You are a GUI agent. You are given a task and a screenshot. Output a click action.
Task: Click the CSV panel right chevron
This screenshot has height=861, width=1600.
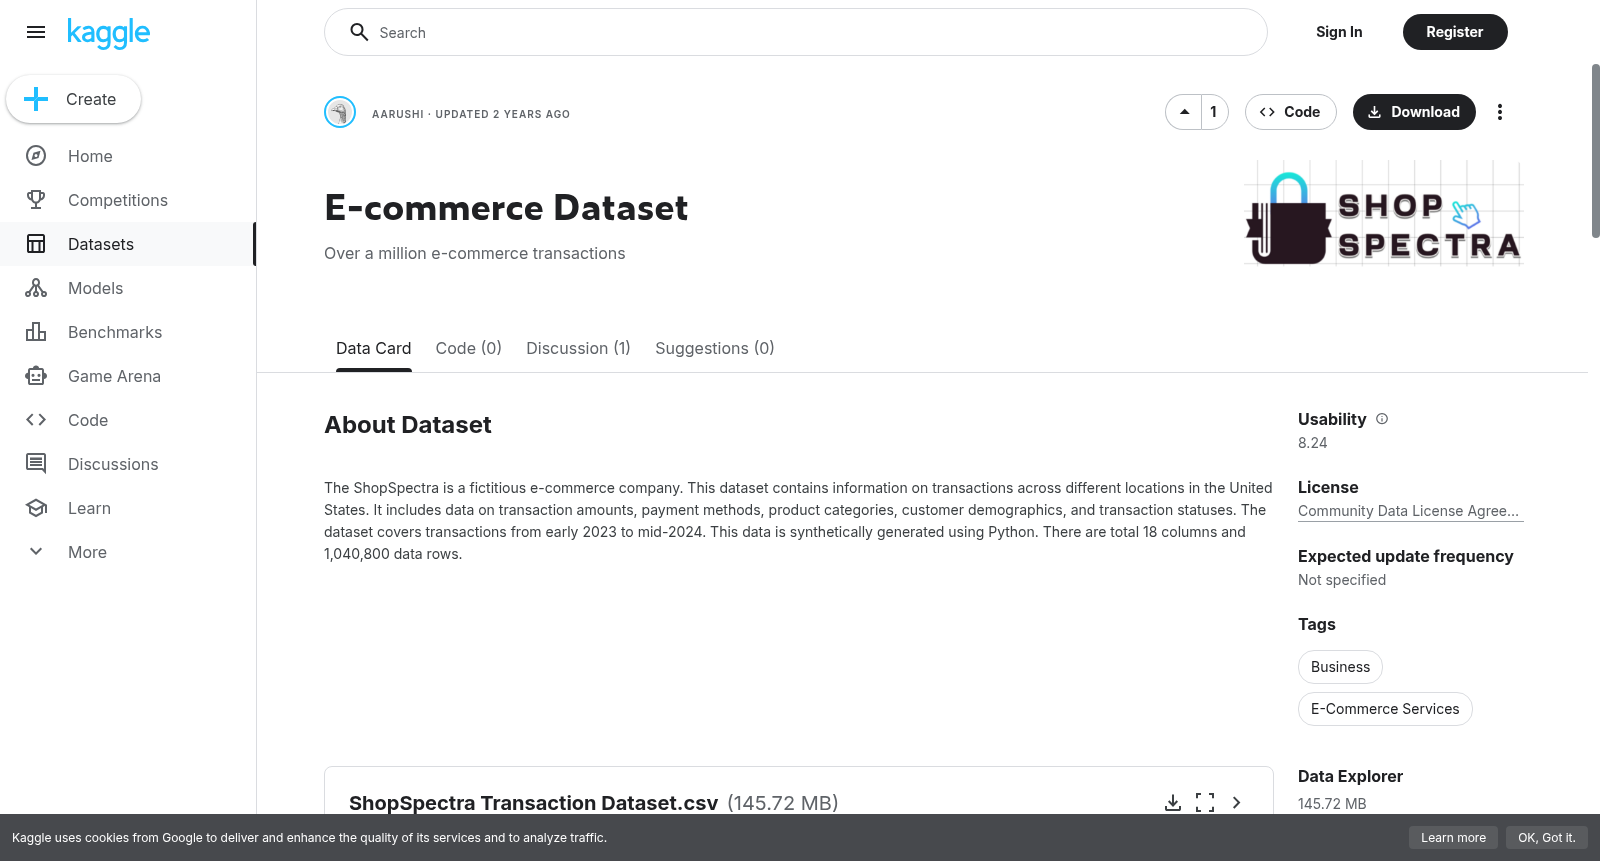1237,803
